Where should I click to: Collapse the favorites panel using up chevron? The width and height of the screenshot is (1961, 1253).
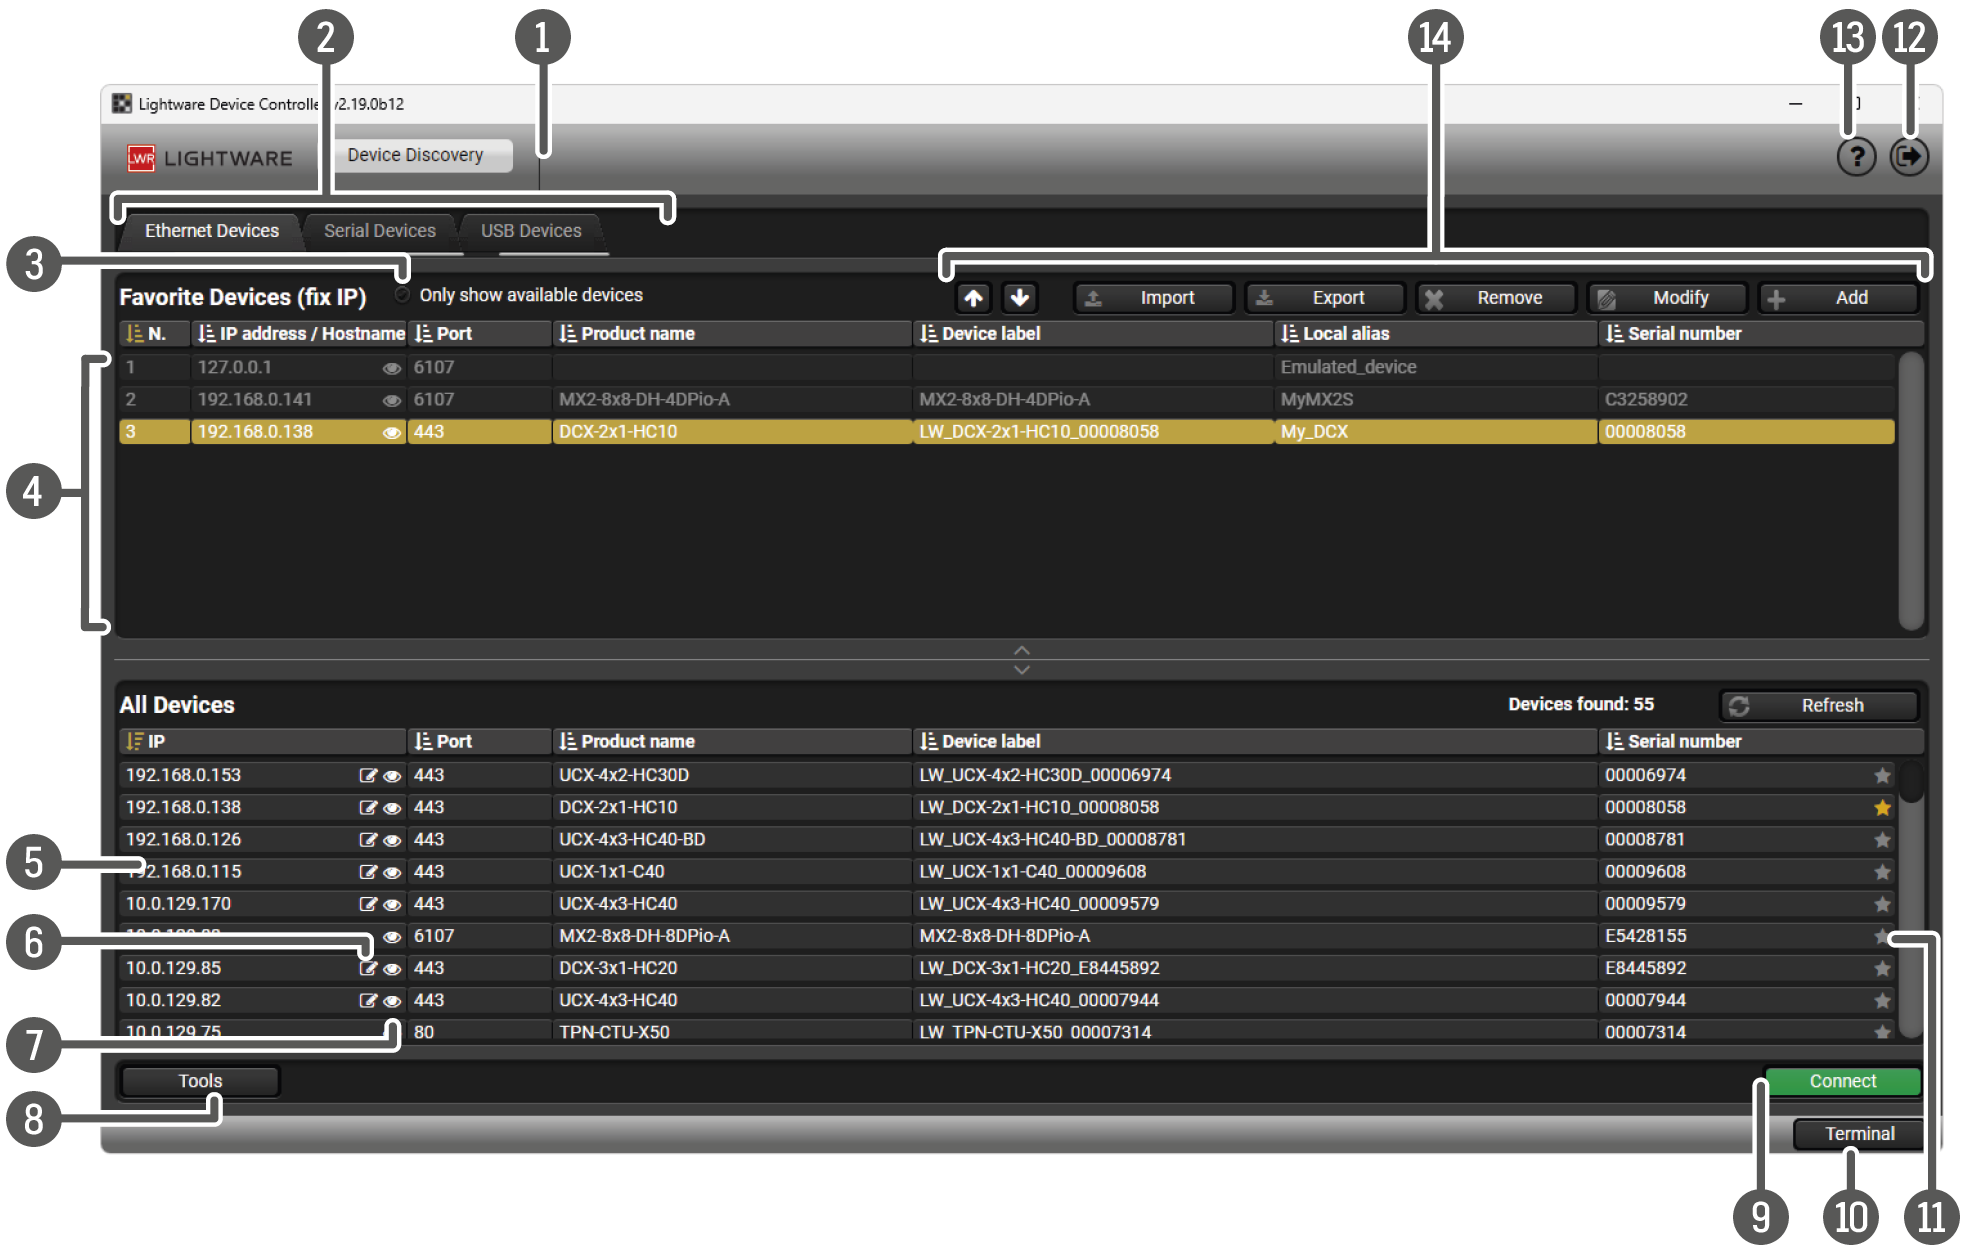(x=1021, y=650)
